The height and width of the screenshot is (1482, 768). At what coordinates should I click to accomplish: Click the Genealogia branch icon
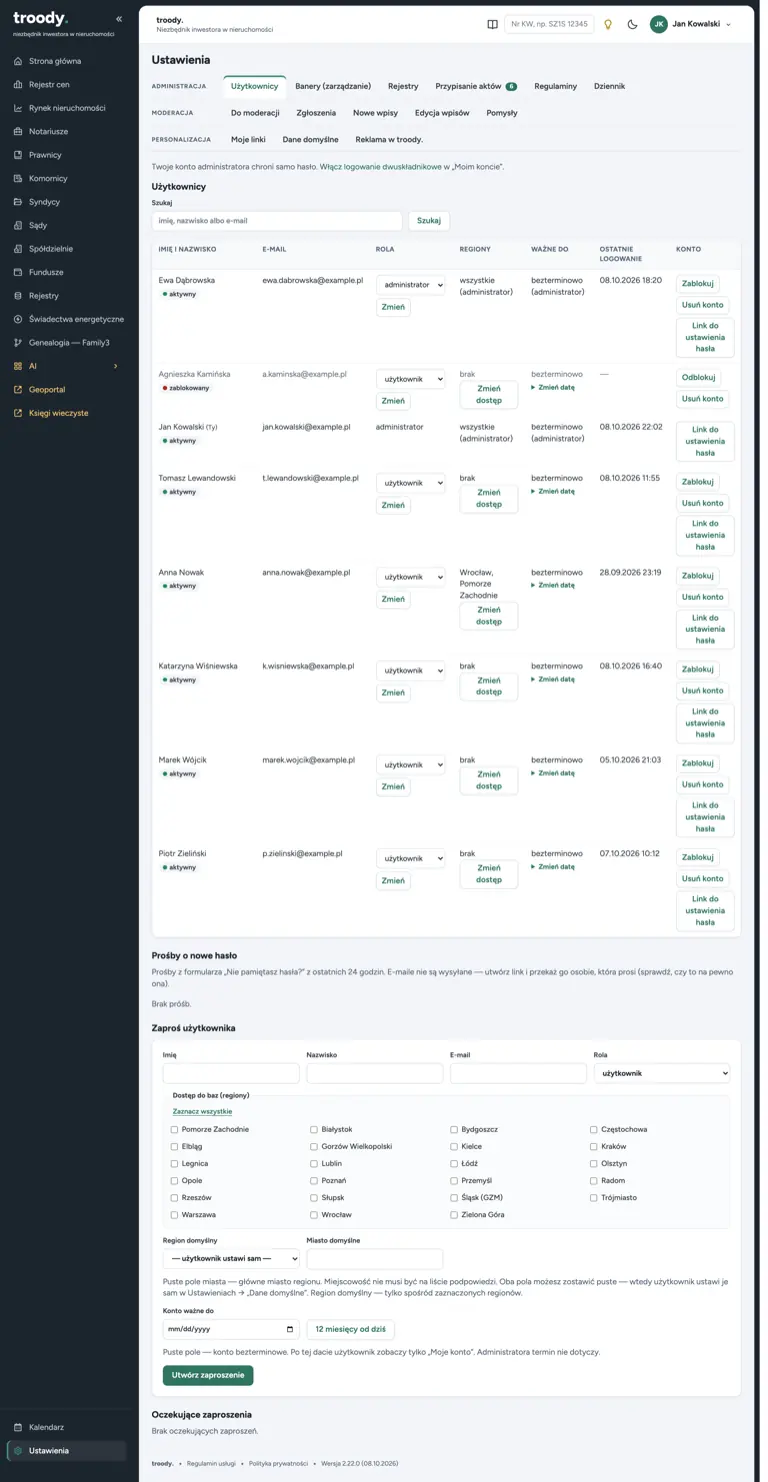18,343
